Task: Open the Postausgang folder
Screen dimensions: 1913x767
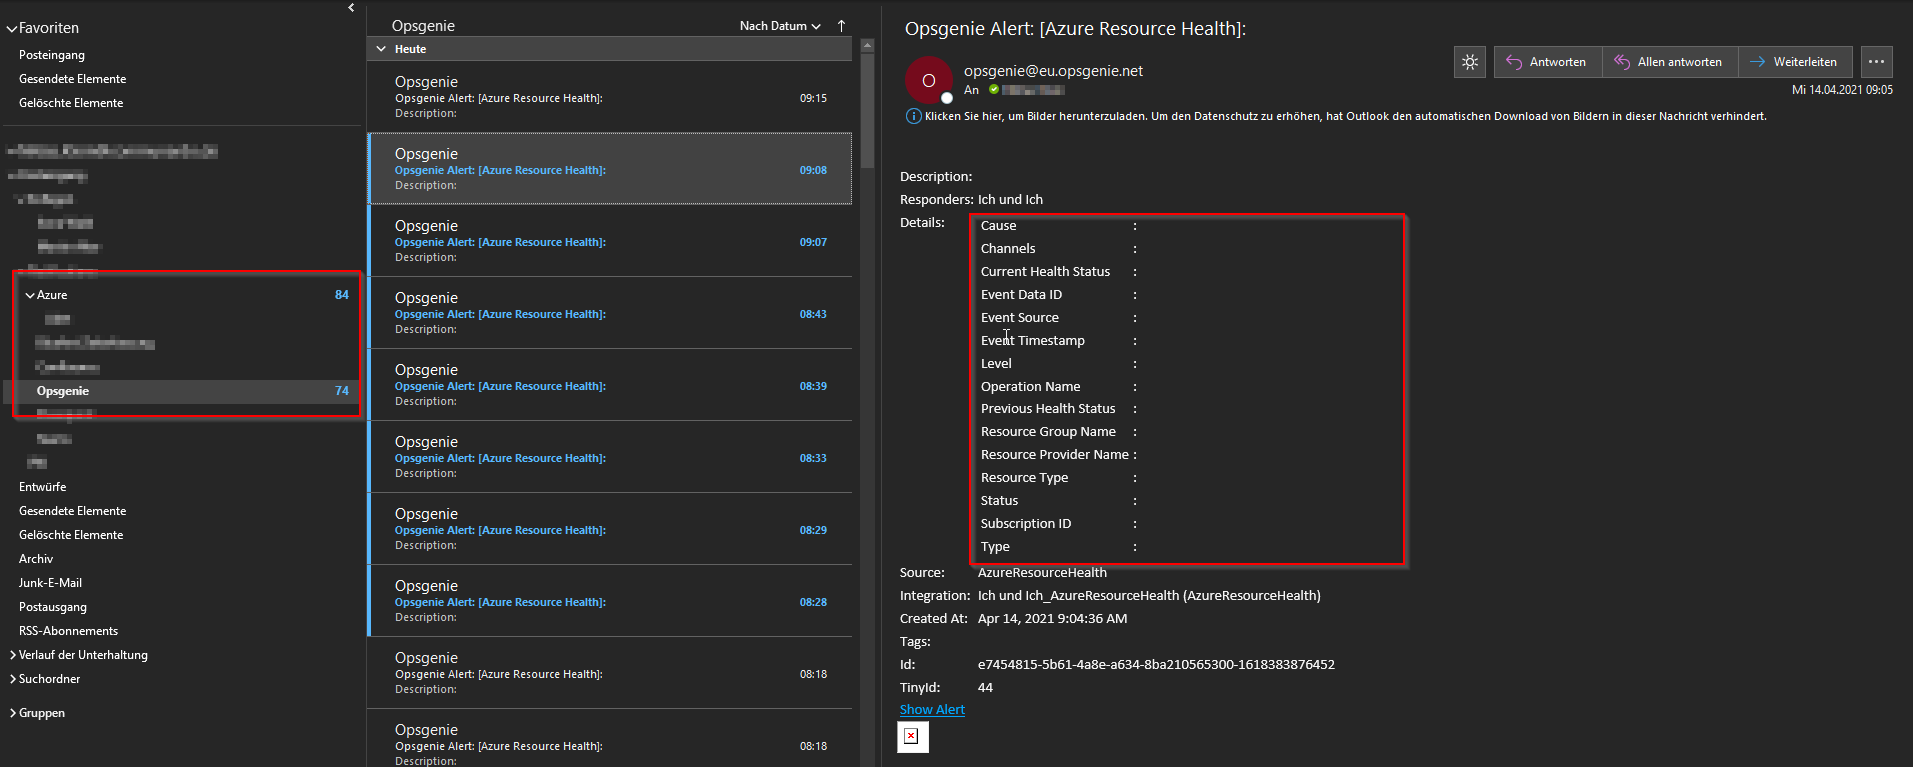Action: pos(53,607)
